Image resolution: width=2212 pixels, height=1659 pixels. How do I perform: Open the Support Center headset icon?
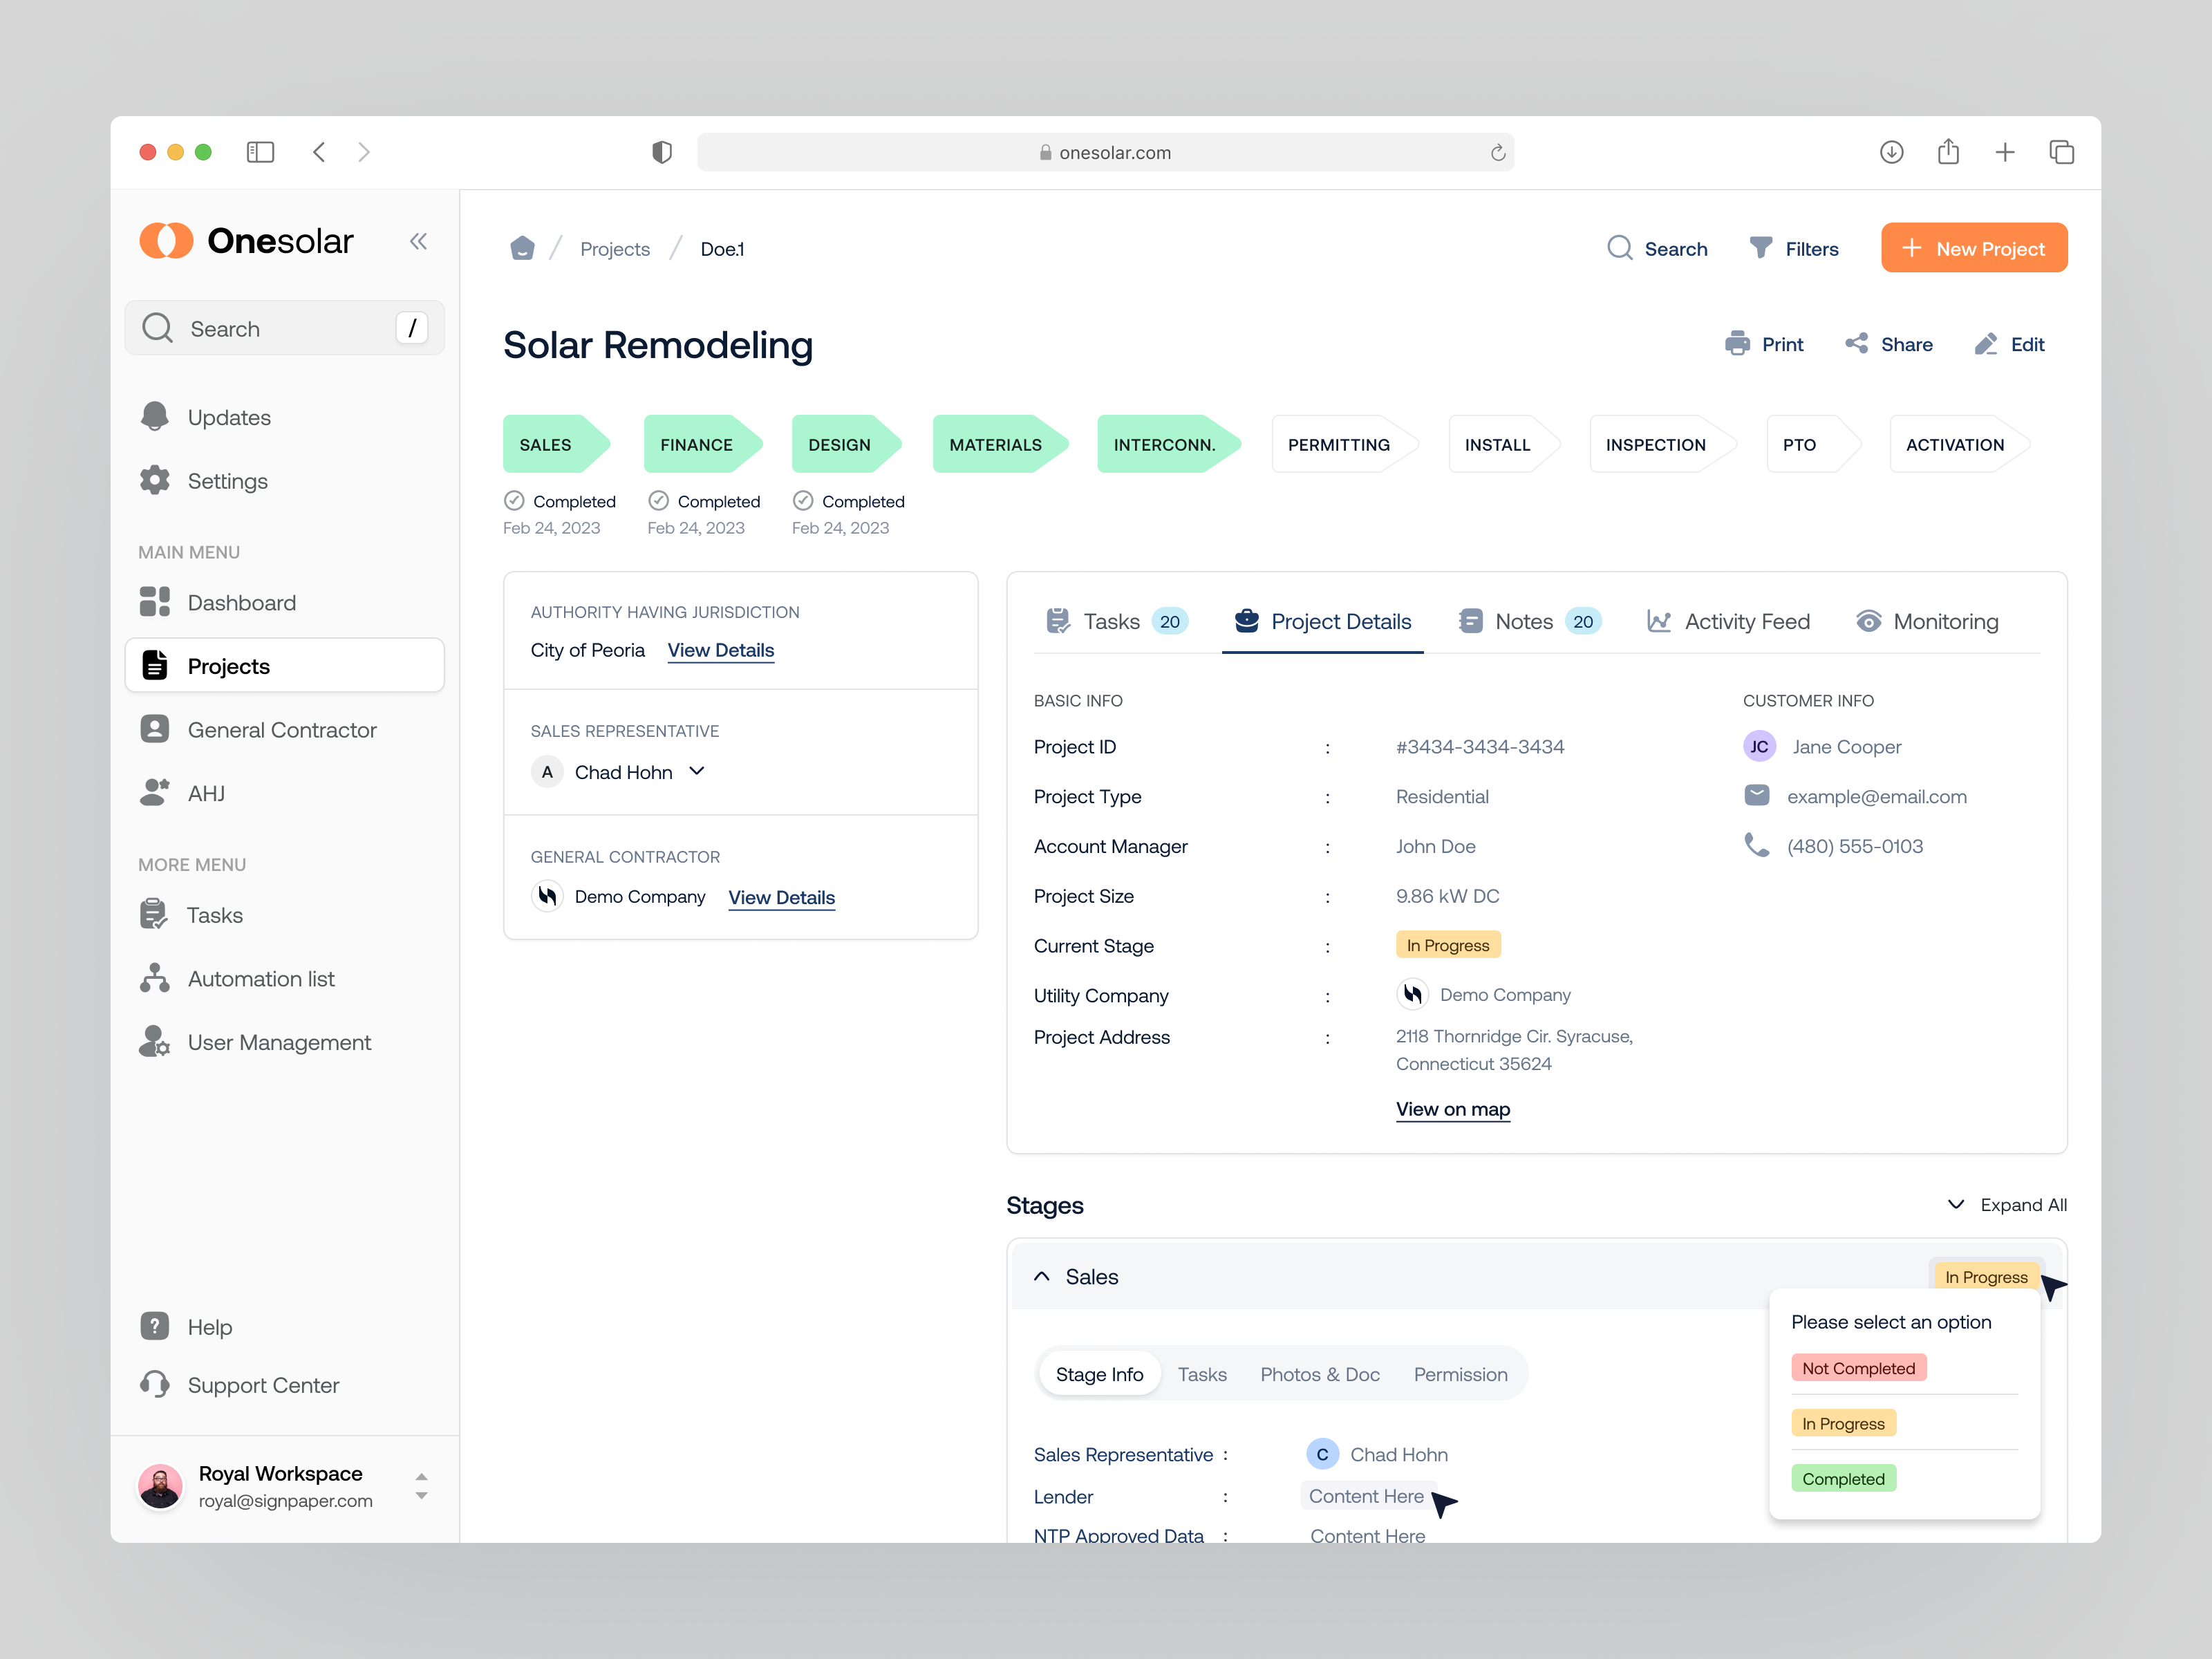155,1385
